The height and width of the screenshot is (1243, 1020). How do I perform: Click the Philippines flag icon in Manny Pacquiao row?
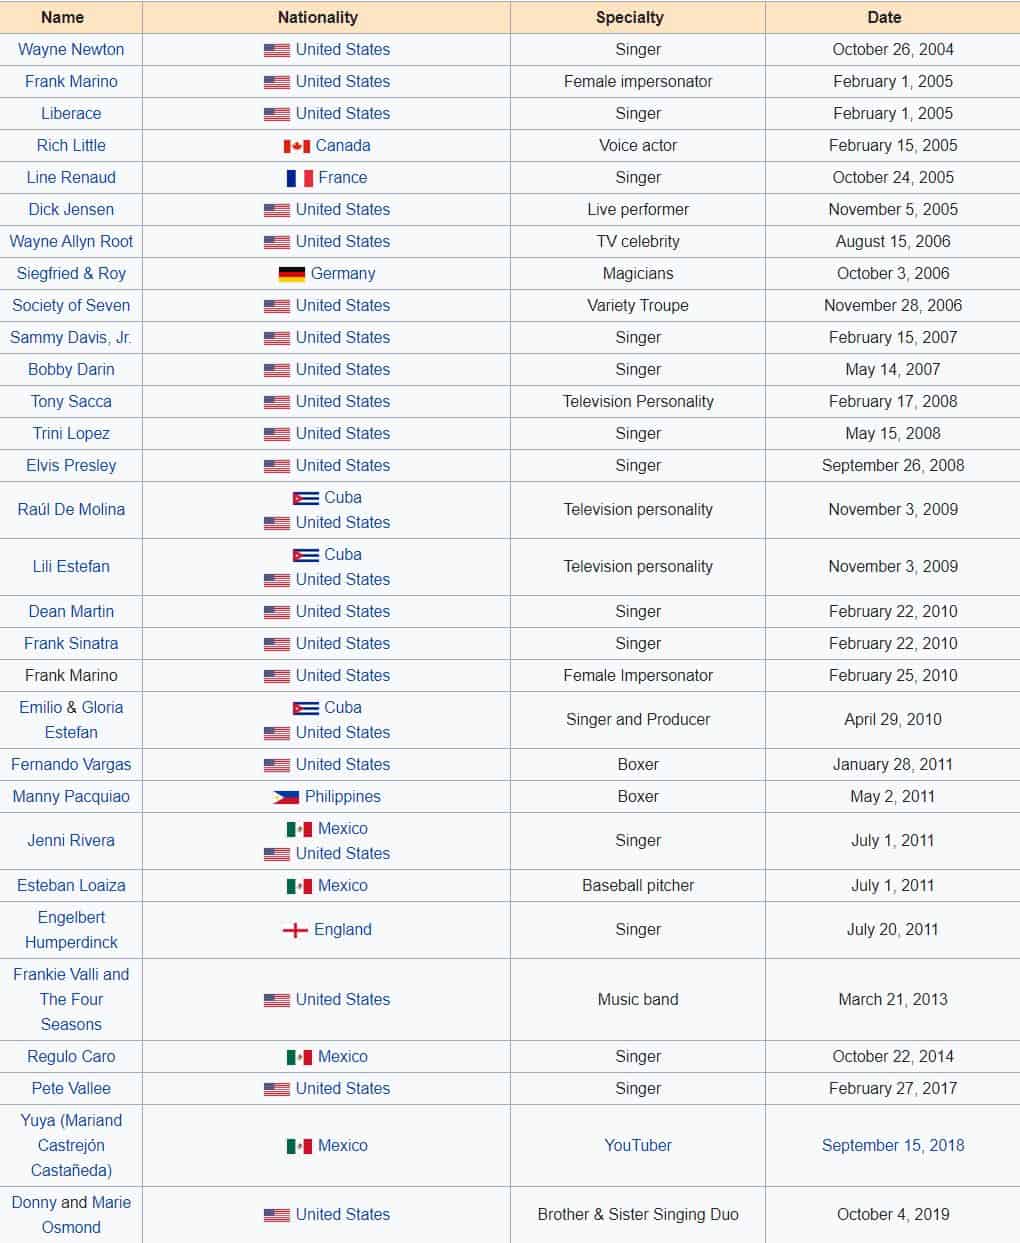(286, 797)
